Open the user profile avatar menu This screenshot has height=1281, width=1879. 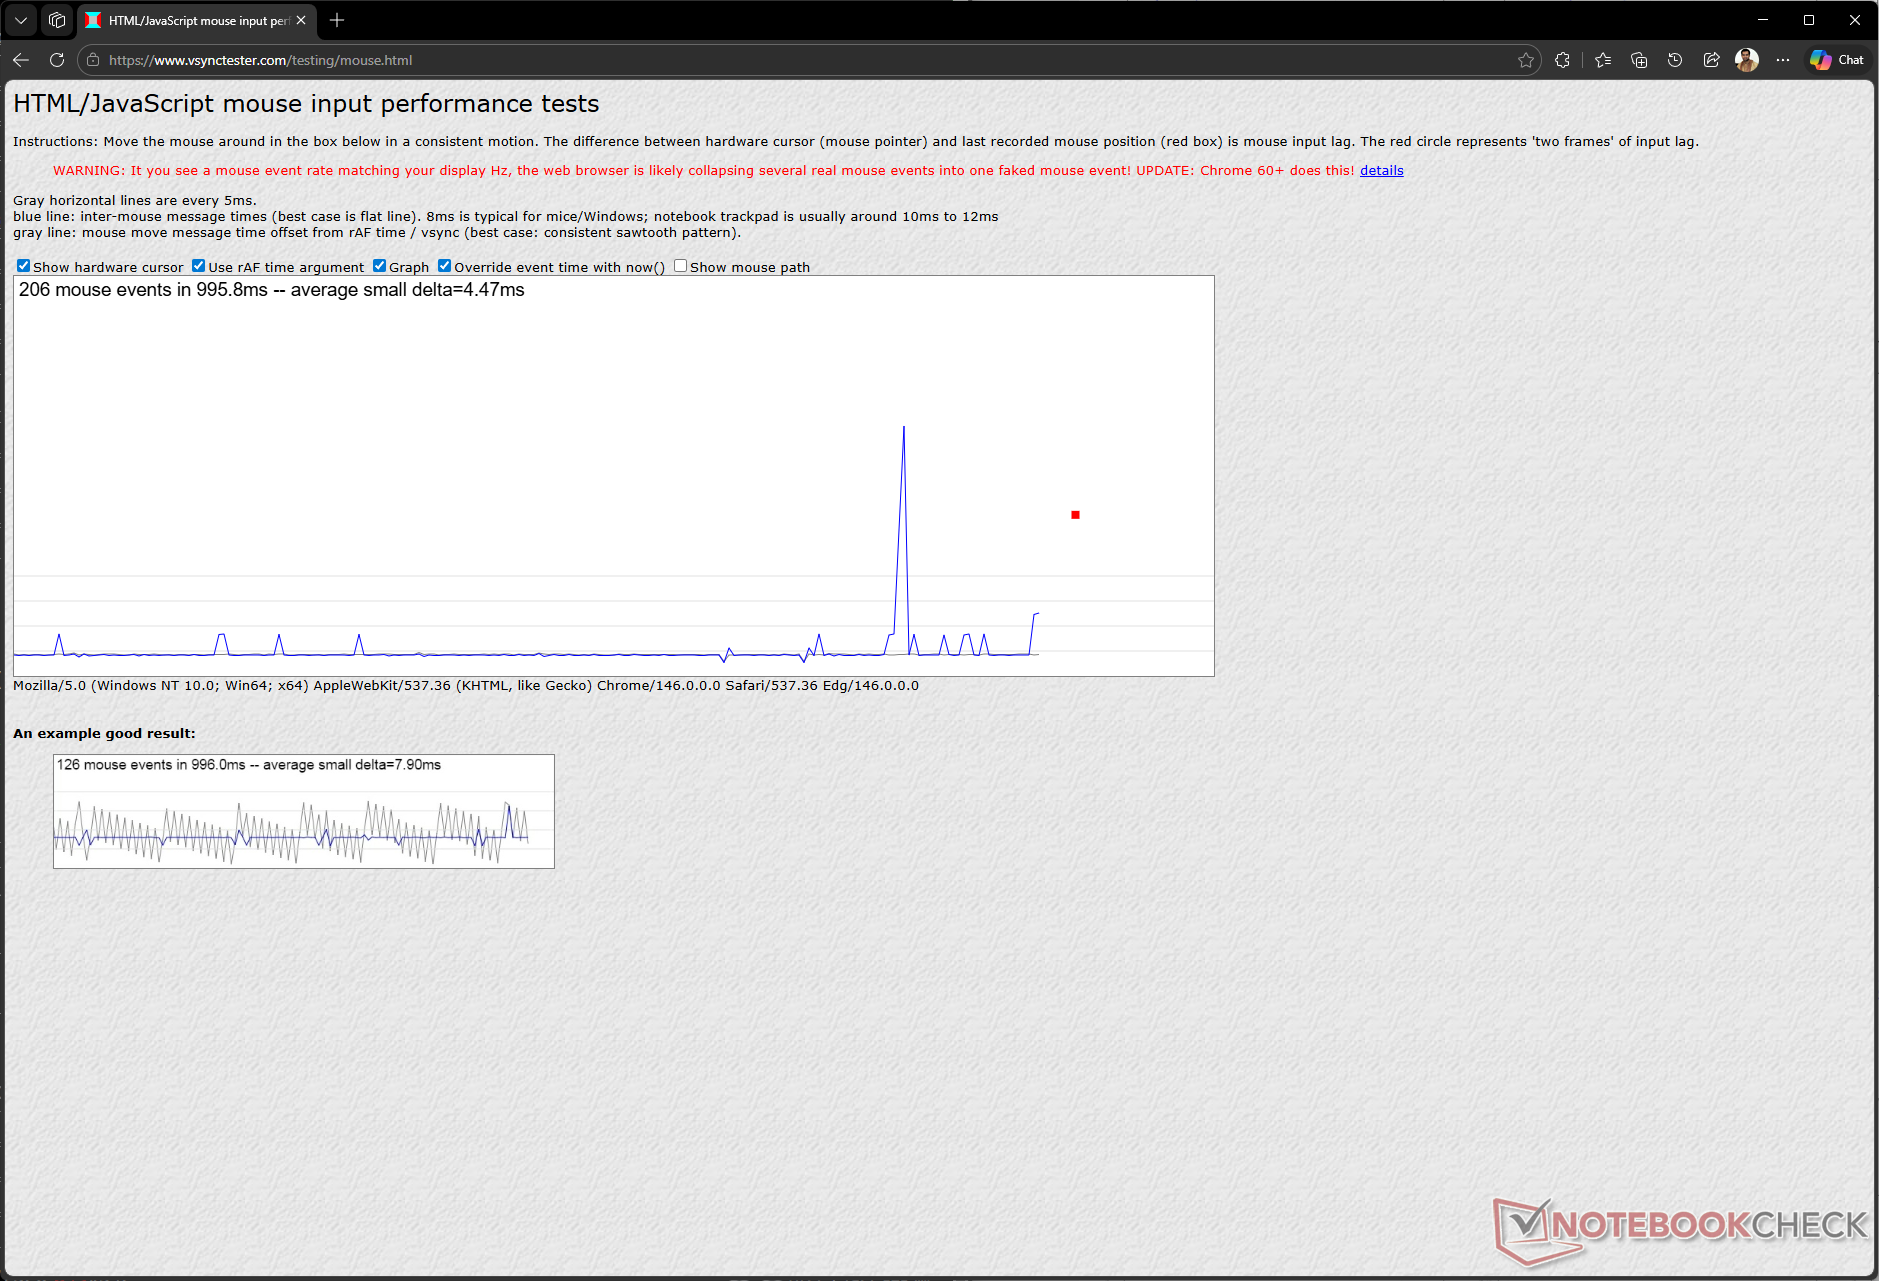click(1747, 60)
